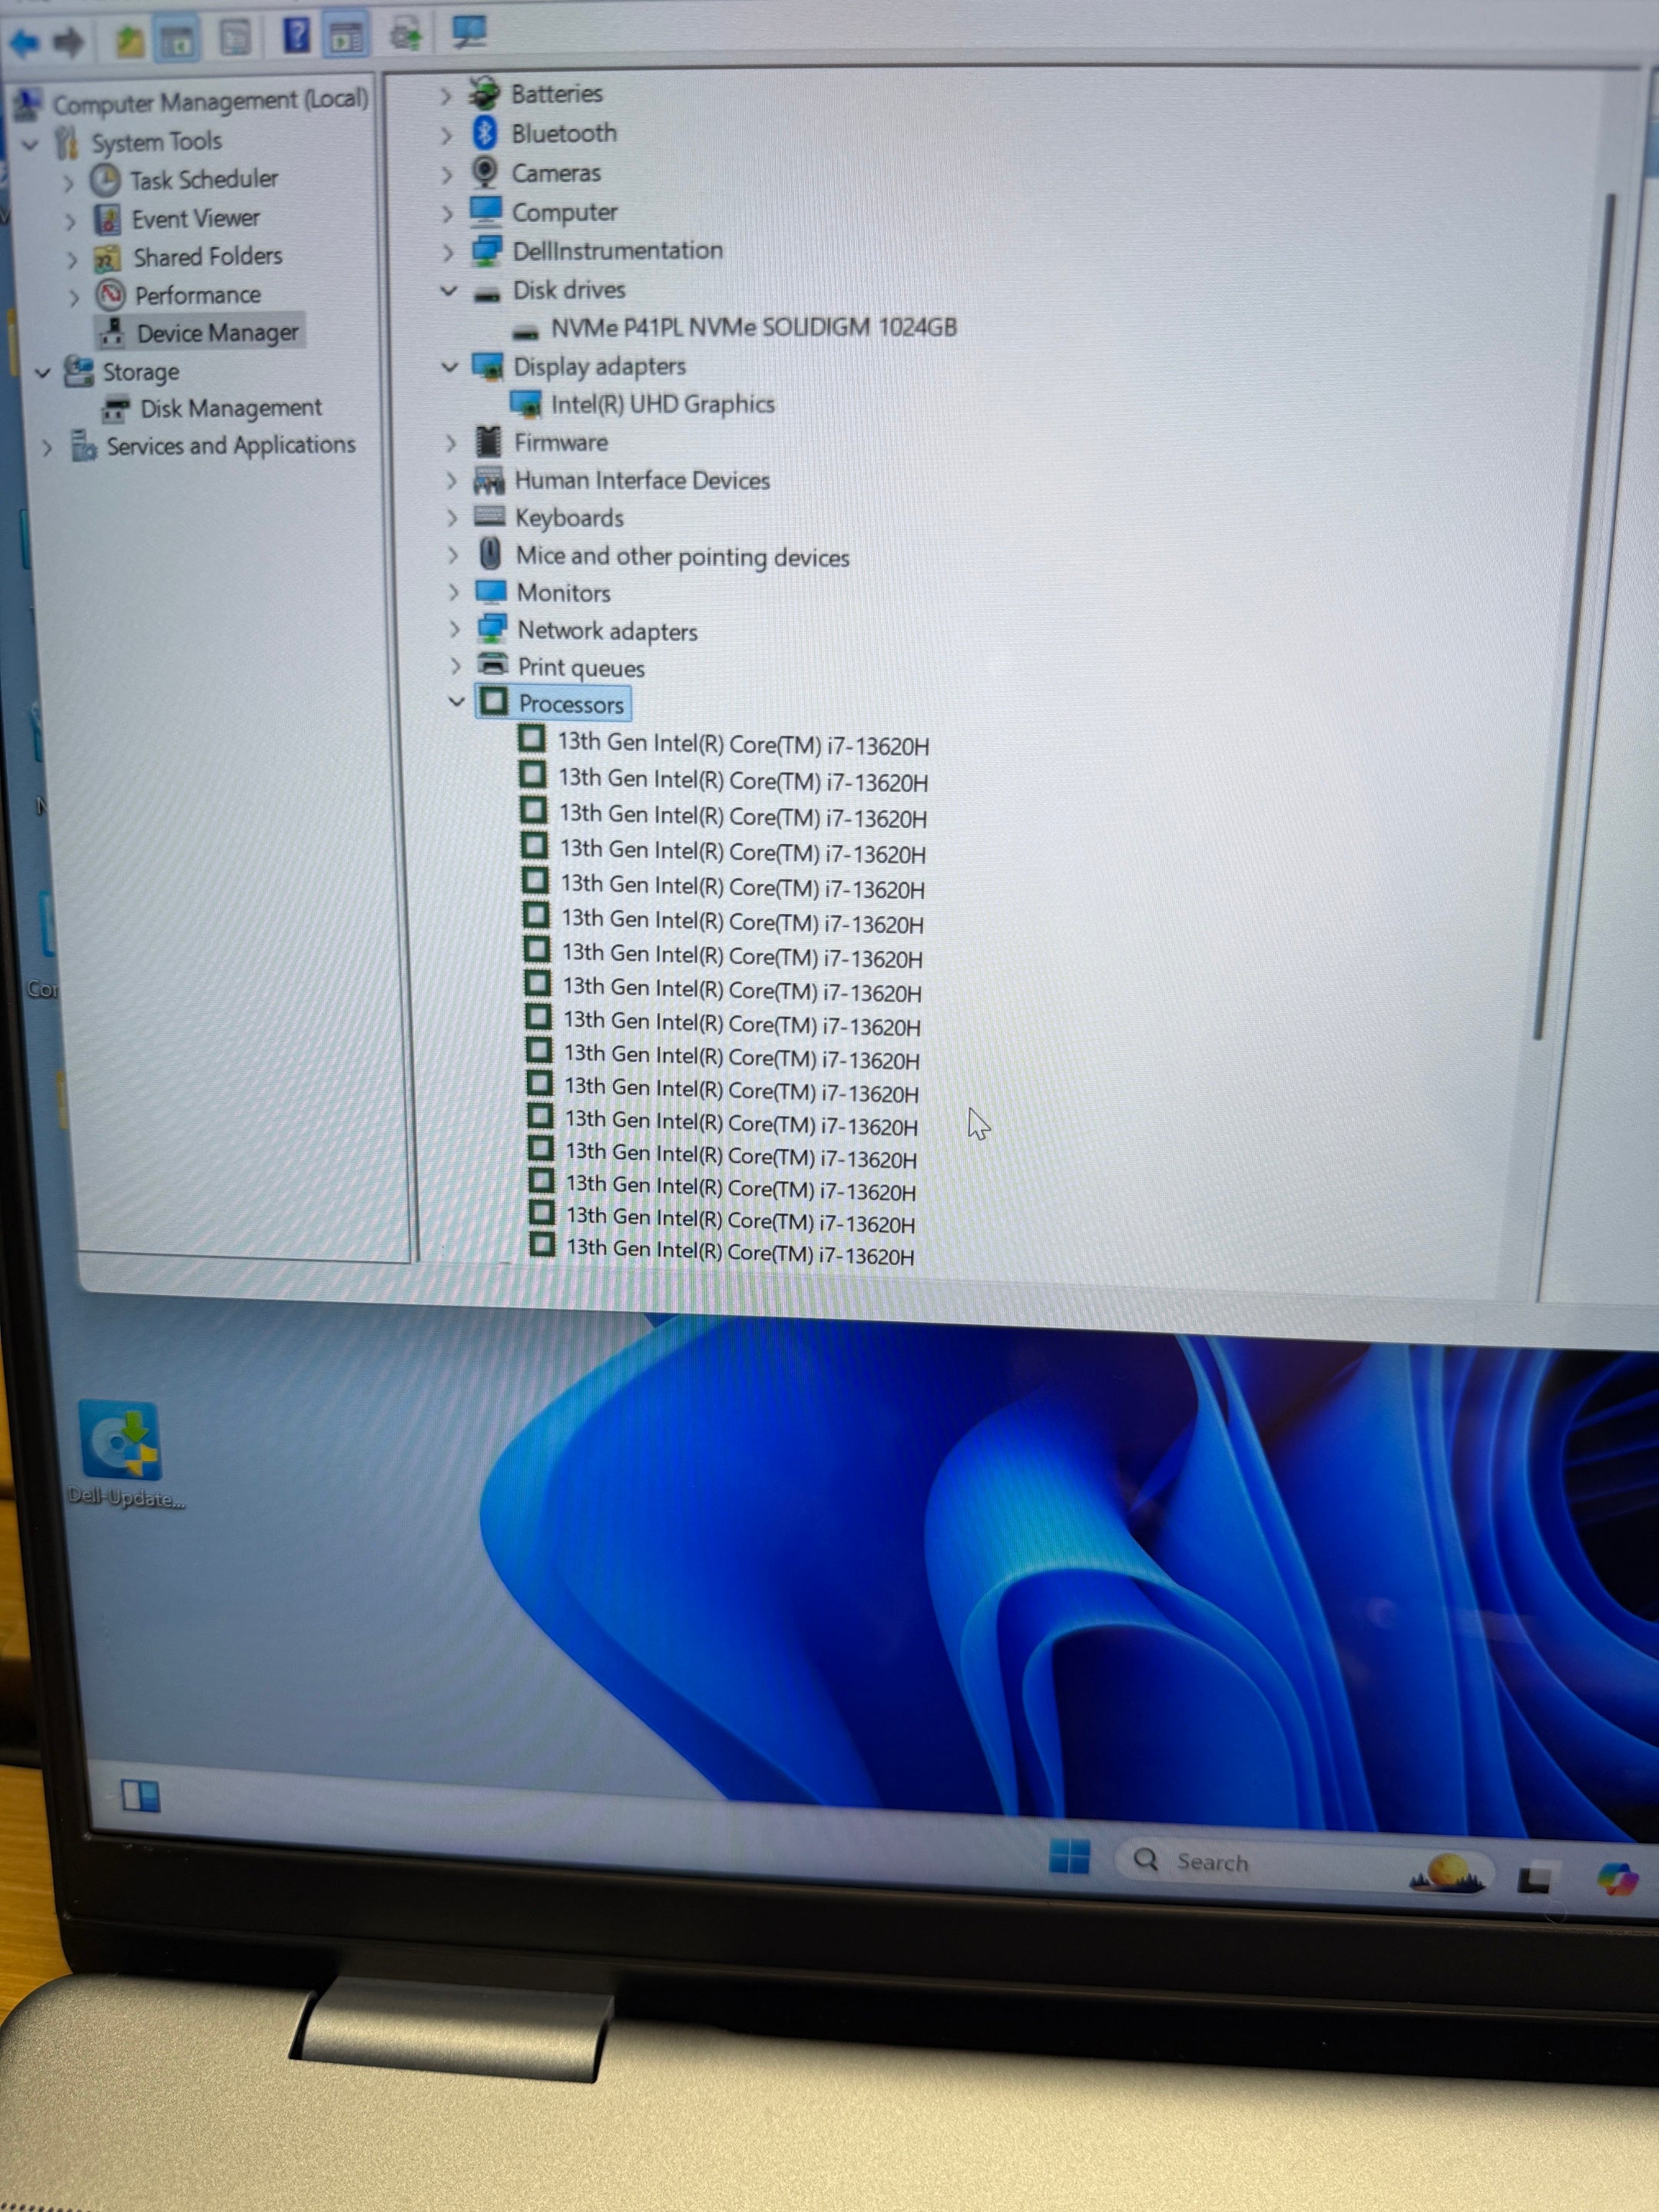Click the Back arrow toolbar icon
Viewport: 1659px width, 2212px height.
click(22, 42)
